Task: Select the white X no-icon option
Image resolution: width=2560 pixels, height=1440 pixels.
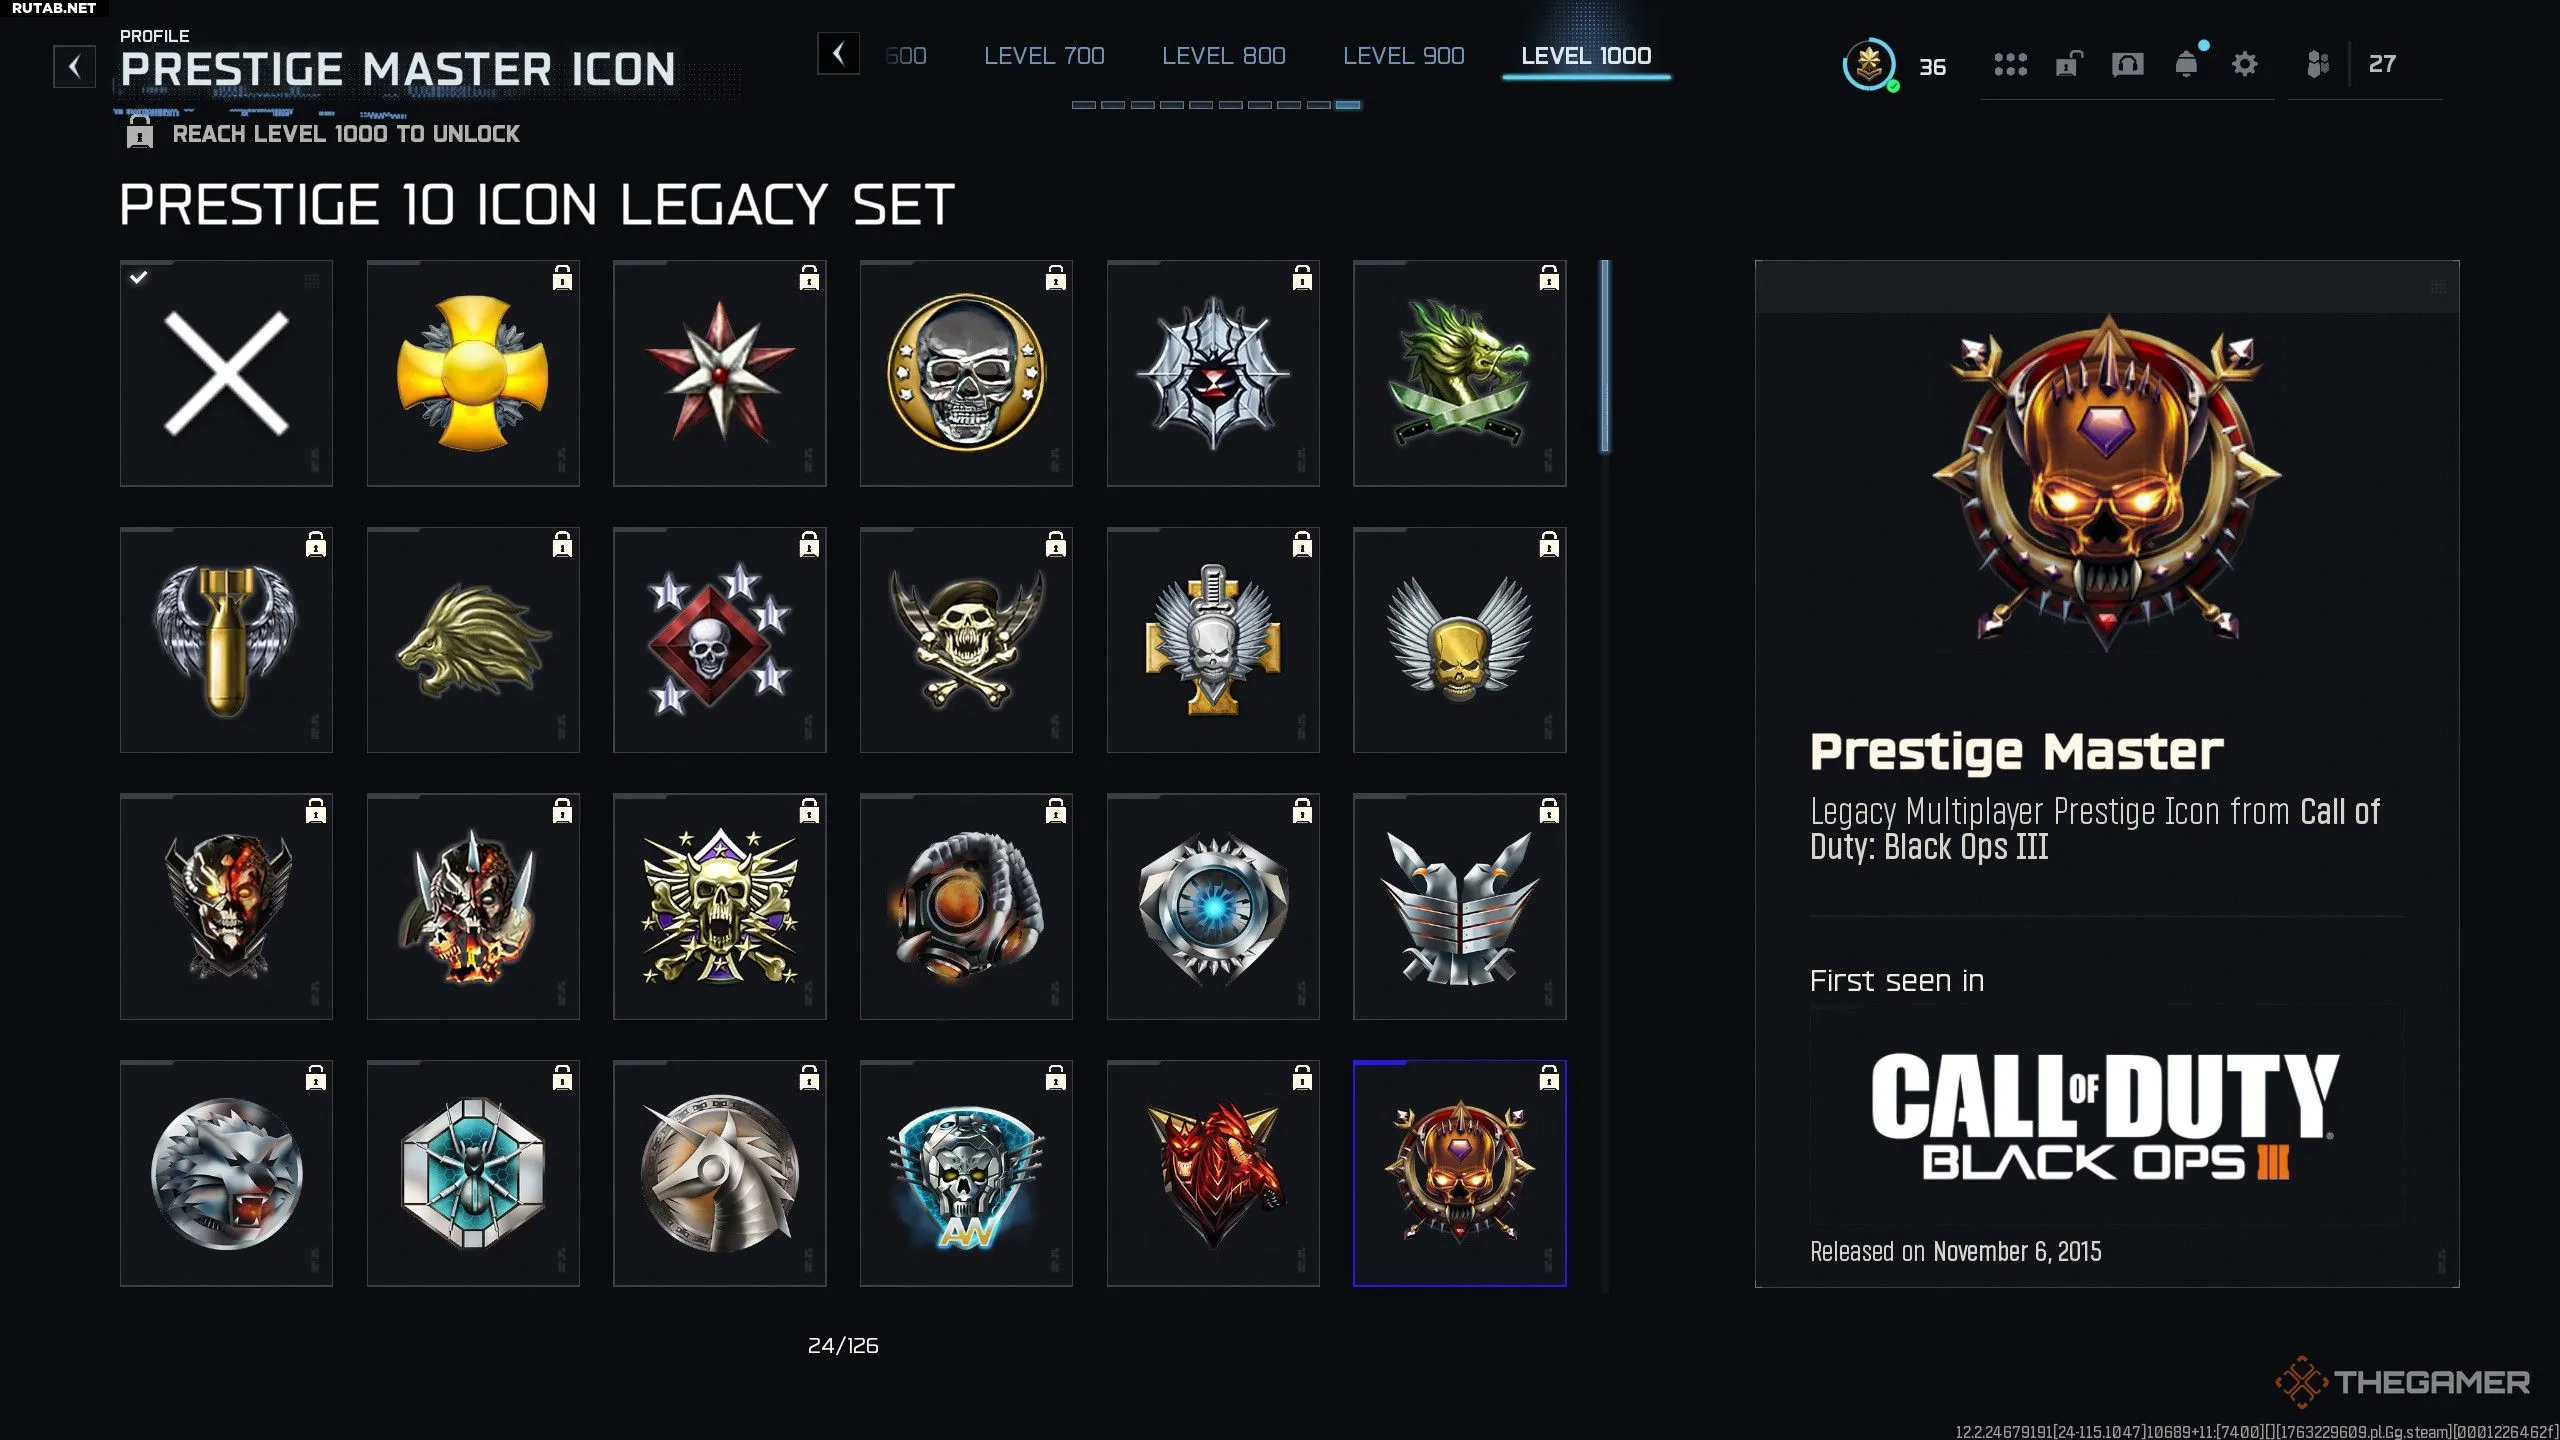Action: 226,373
